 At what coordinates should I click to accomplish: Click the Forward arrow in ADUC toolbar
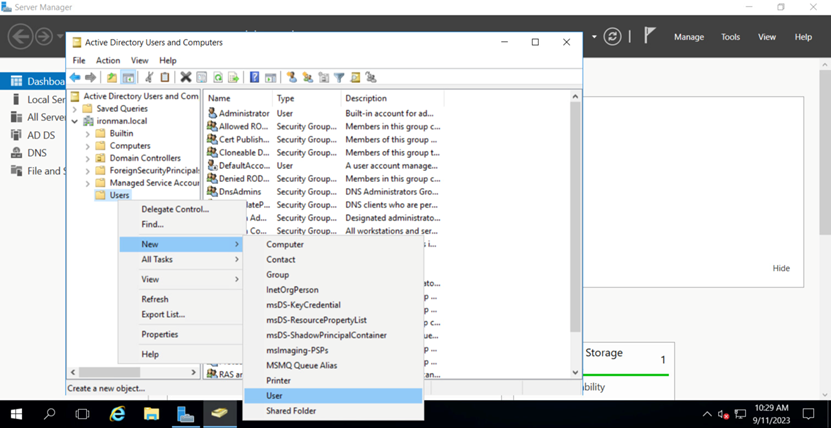(91, 78)
